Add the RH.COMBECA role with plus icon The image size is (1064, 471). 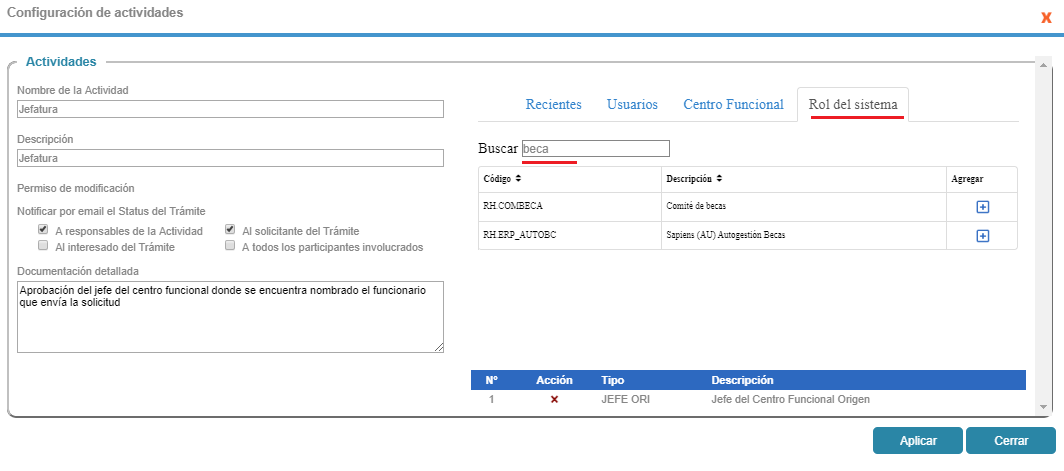(982, 207)
